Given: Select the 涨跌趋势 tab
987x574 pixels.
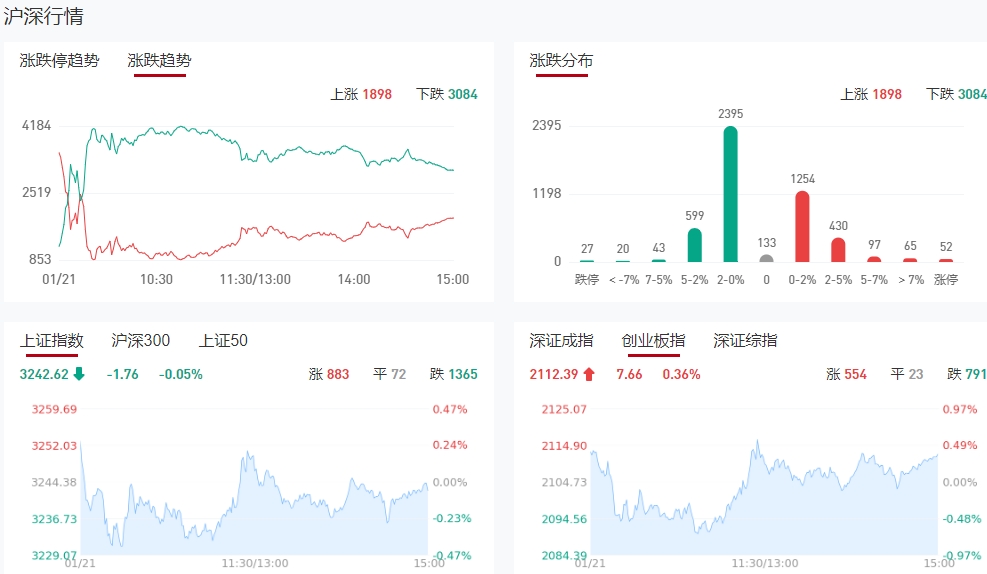Looking at the screenshot, I should 159,60.
